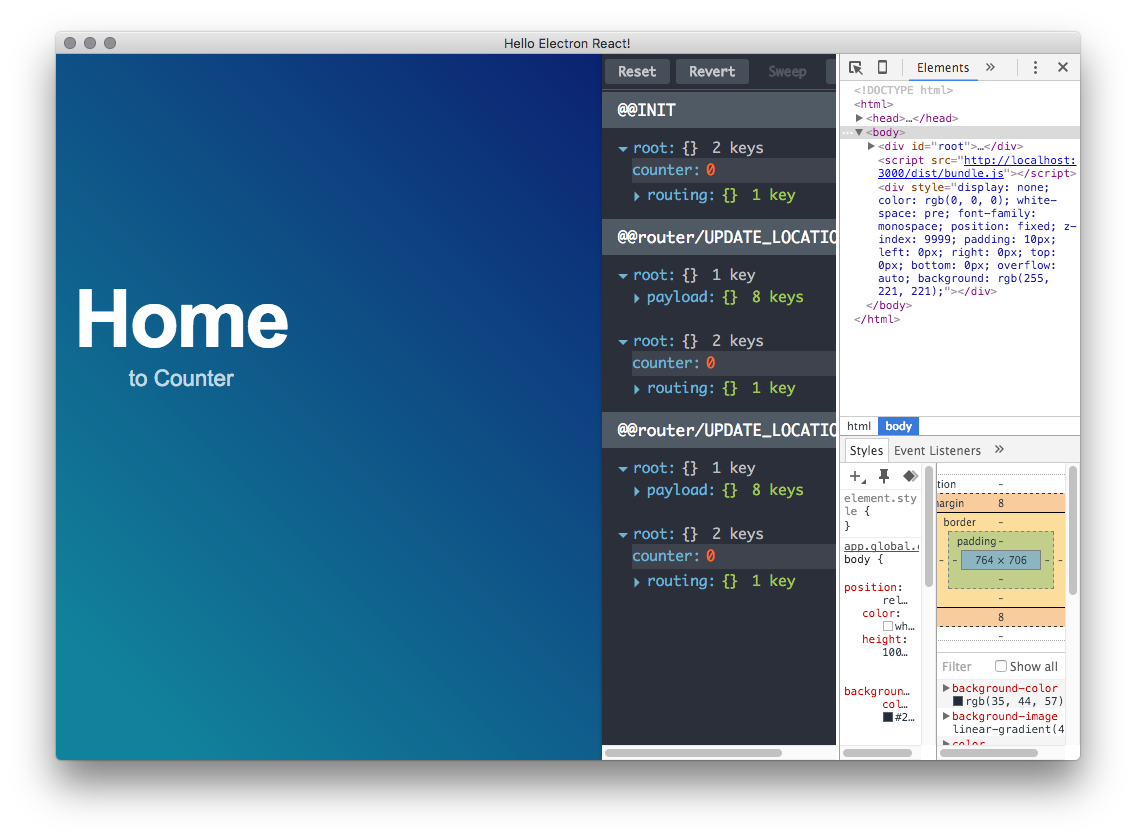Click the hidden div style="display: none" element
Image resolution: width=1136 pixels, height=840 pixels.
pyautogui.click(x=977, y=239)
